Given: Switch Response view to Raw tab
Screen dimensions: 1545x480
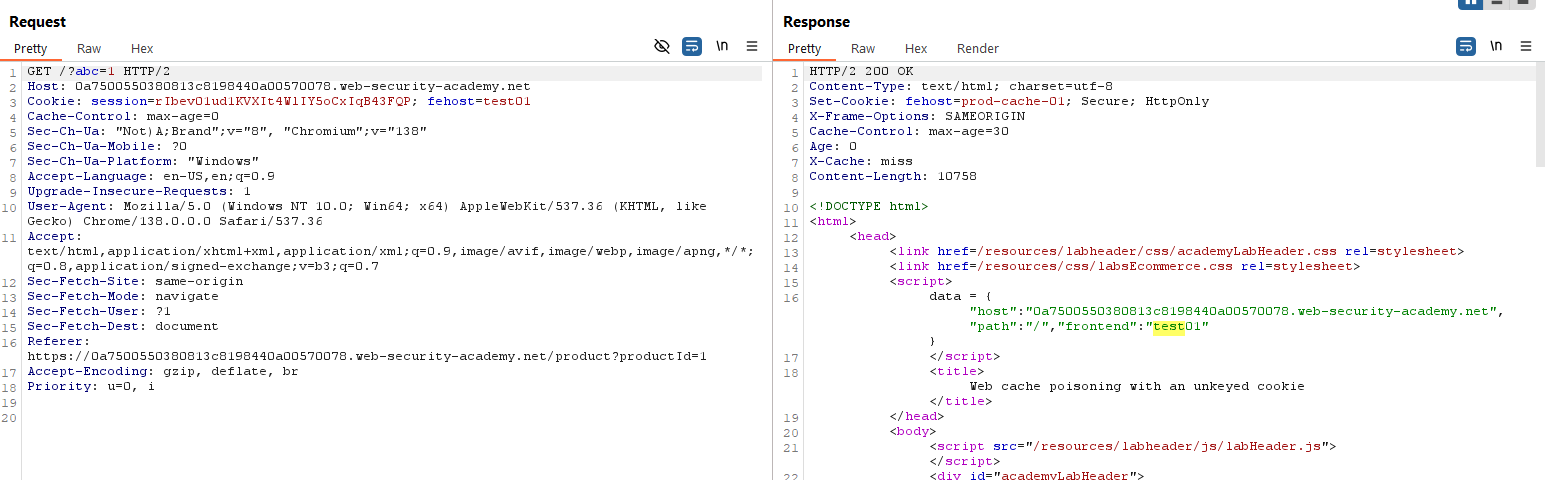Looking at the screenshot, I should (863, 48).
